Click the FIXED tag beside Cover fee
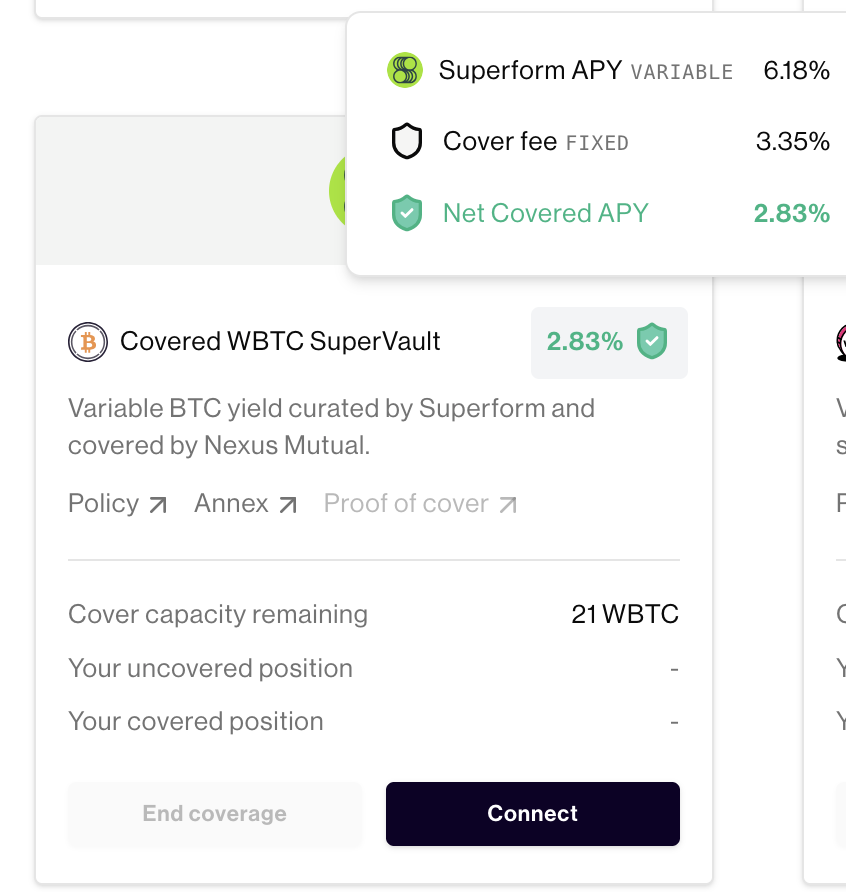This screenshot has height=892, width=846. click(x=597, y=143)
